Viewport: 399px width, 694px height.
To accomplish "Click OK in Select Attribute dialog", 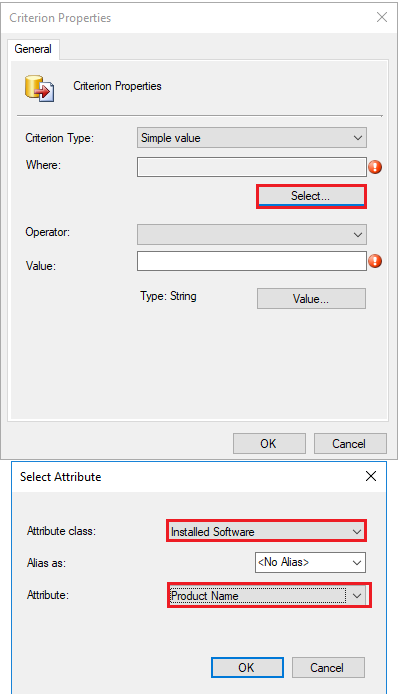I will tap(247, 667).
